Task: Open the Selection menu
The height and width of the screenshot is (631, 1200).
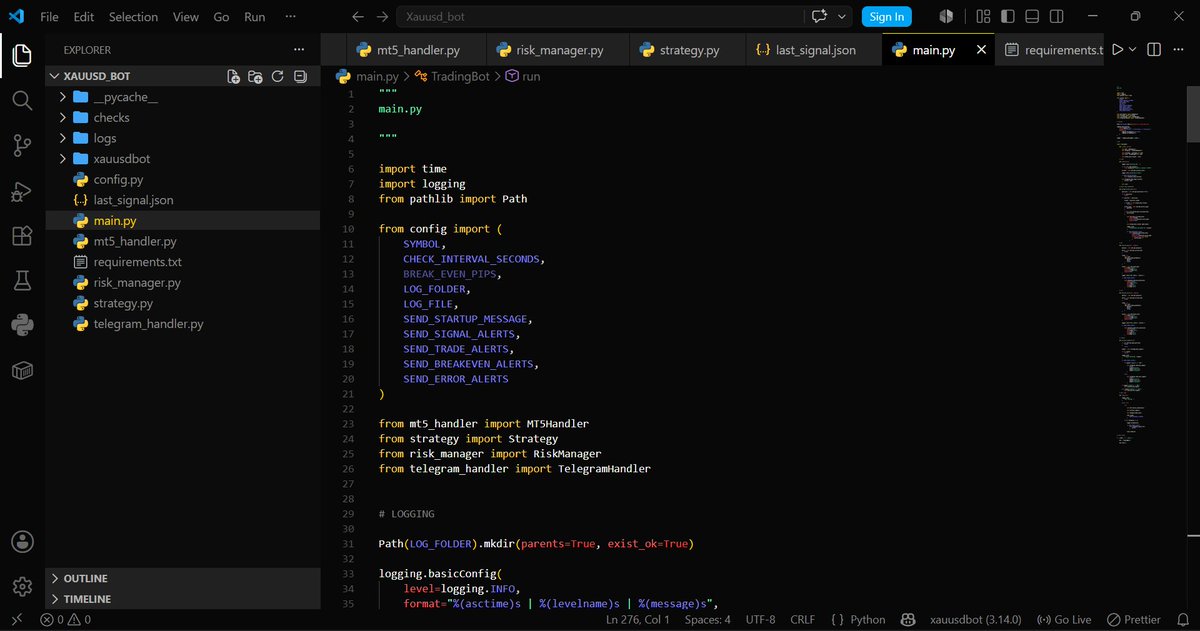Action: (133, 17)
